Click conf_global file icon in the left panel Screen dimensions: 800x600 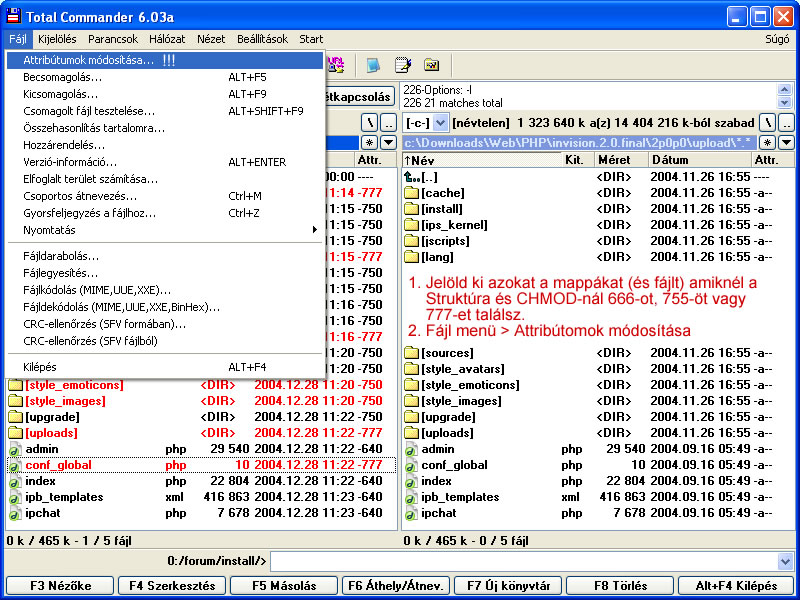15,465
